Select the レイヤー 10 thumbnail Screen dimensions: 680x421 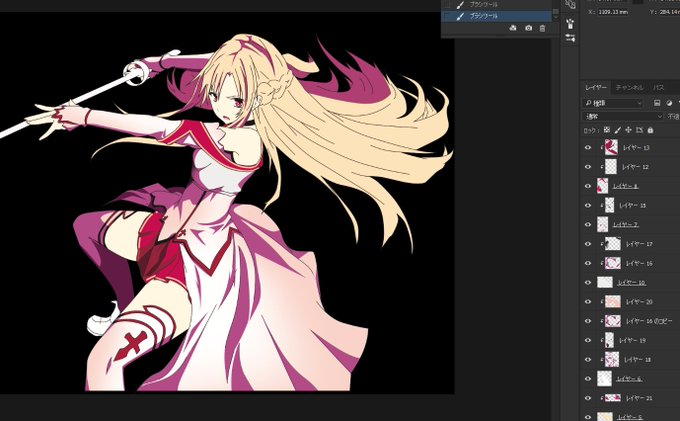click(605, 283)
